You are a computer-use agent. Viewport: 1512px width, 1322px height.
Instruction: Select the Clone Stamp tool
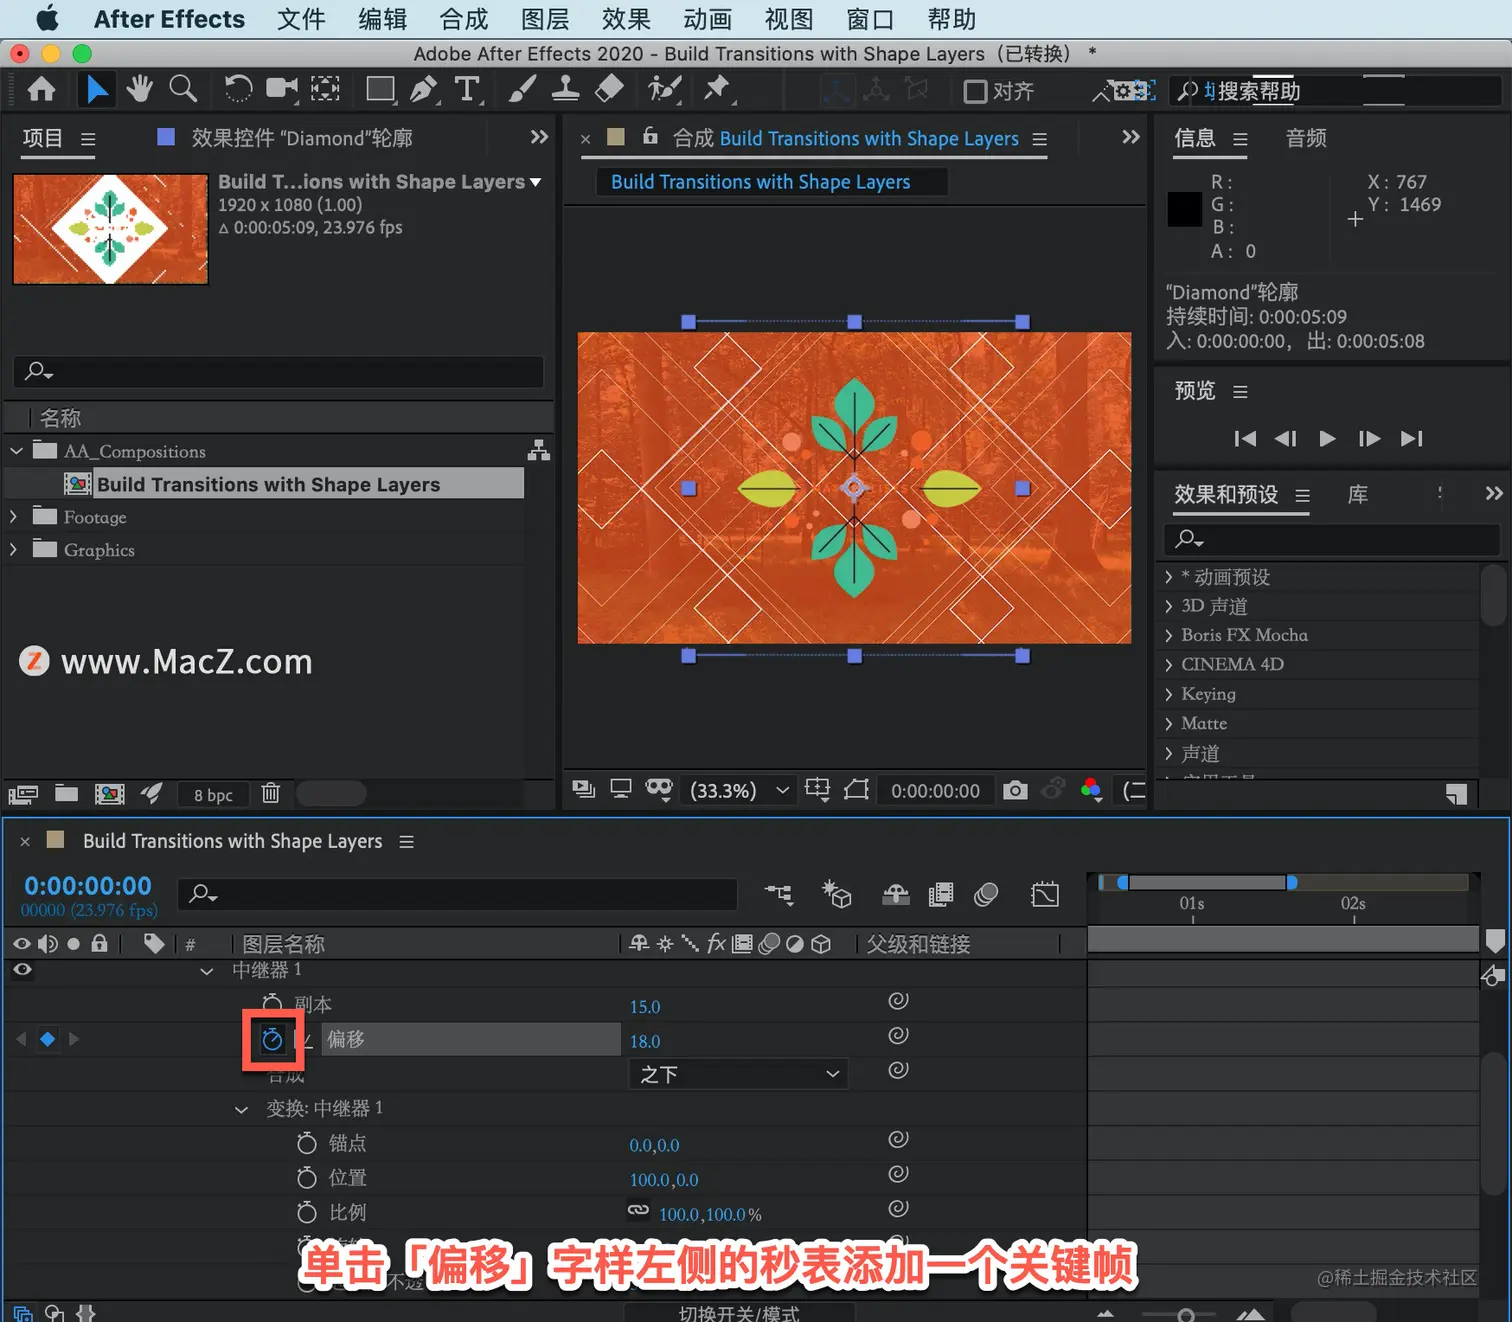tap(565, 90)
